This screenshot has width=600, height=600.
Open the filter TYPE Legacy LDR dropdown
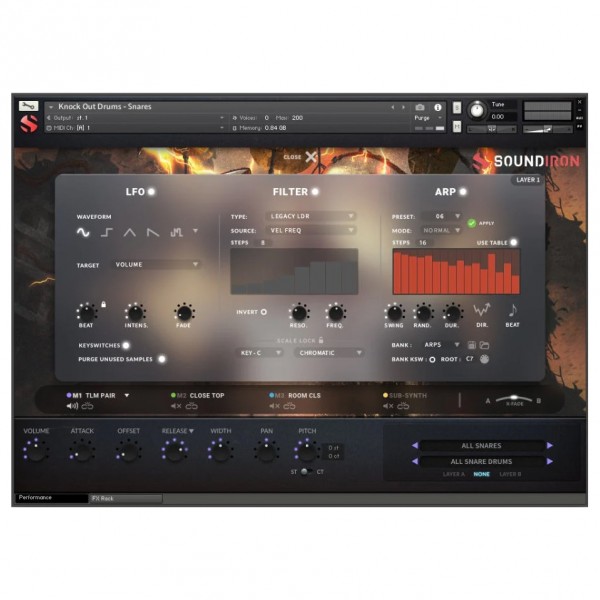pyautogui.click(x=311, y=216)
